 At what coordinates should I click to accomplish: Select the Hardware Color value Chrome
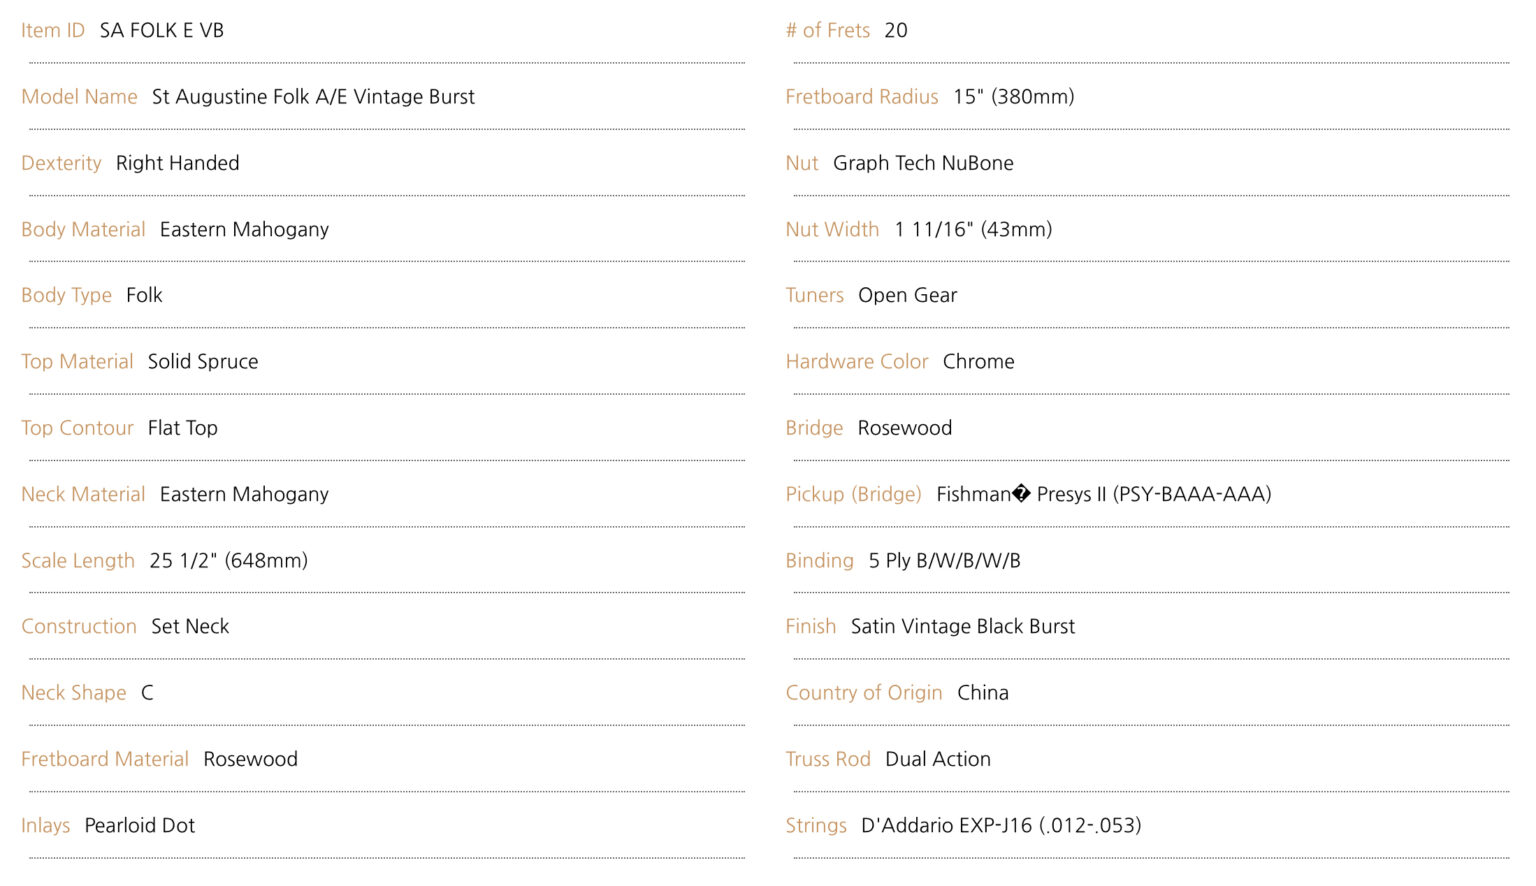pos(978,362)
